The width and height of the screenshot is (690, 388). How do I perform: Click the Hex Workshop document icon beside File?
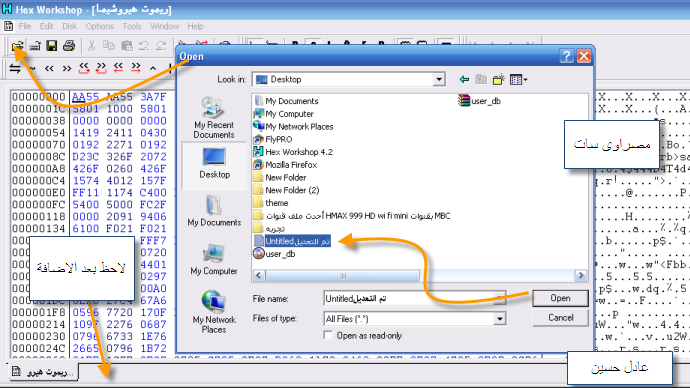pyautogui.click(x=8, y=26)
